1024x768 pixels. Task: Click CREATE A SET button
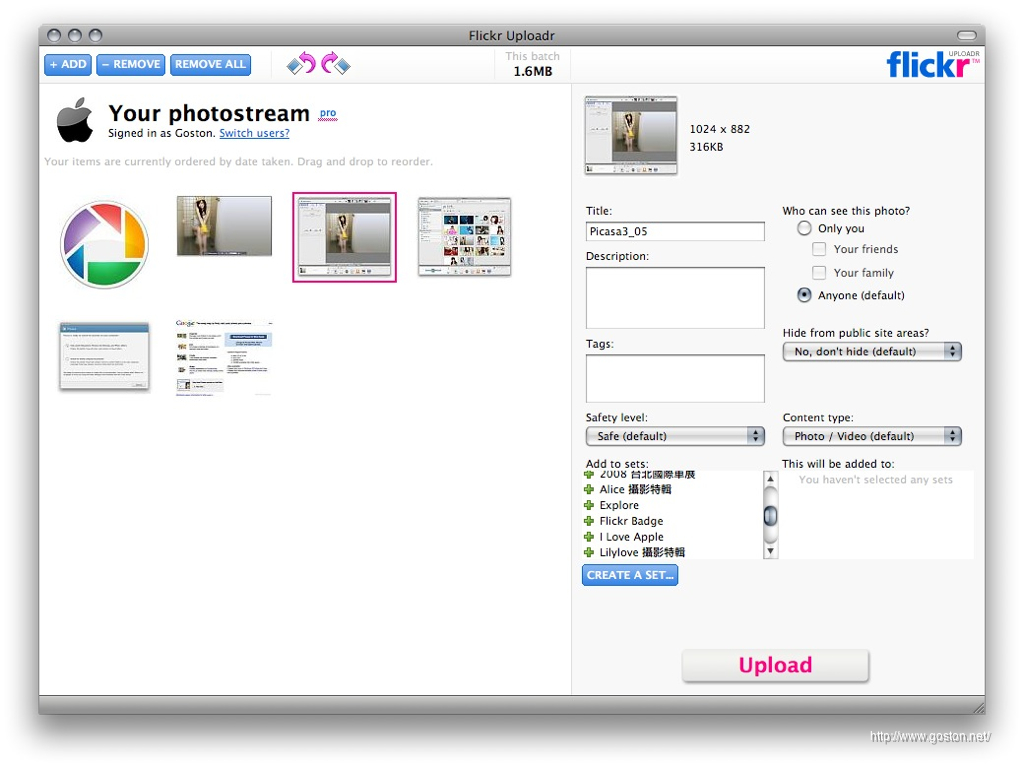pos(630,575)
